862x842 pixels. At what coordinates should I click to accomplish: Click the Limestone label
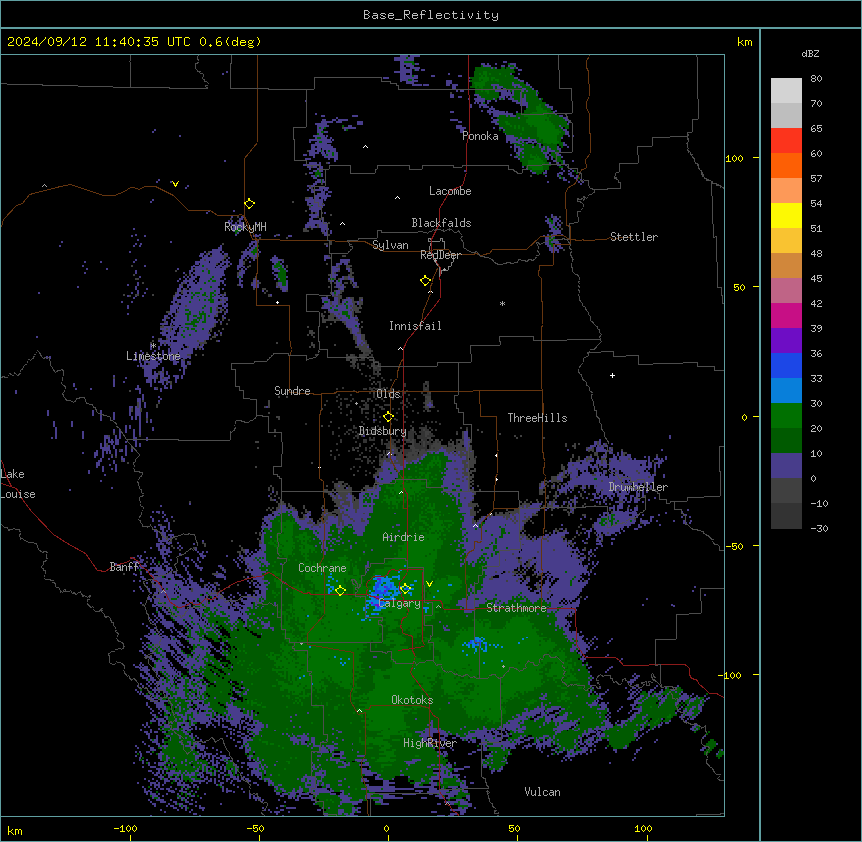tap(153, 356)
